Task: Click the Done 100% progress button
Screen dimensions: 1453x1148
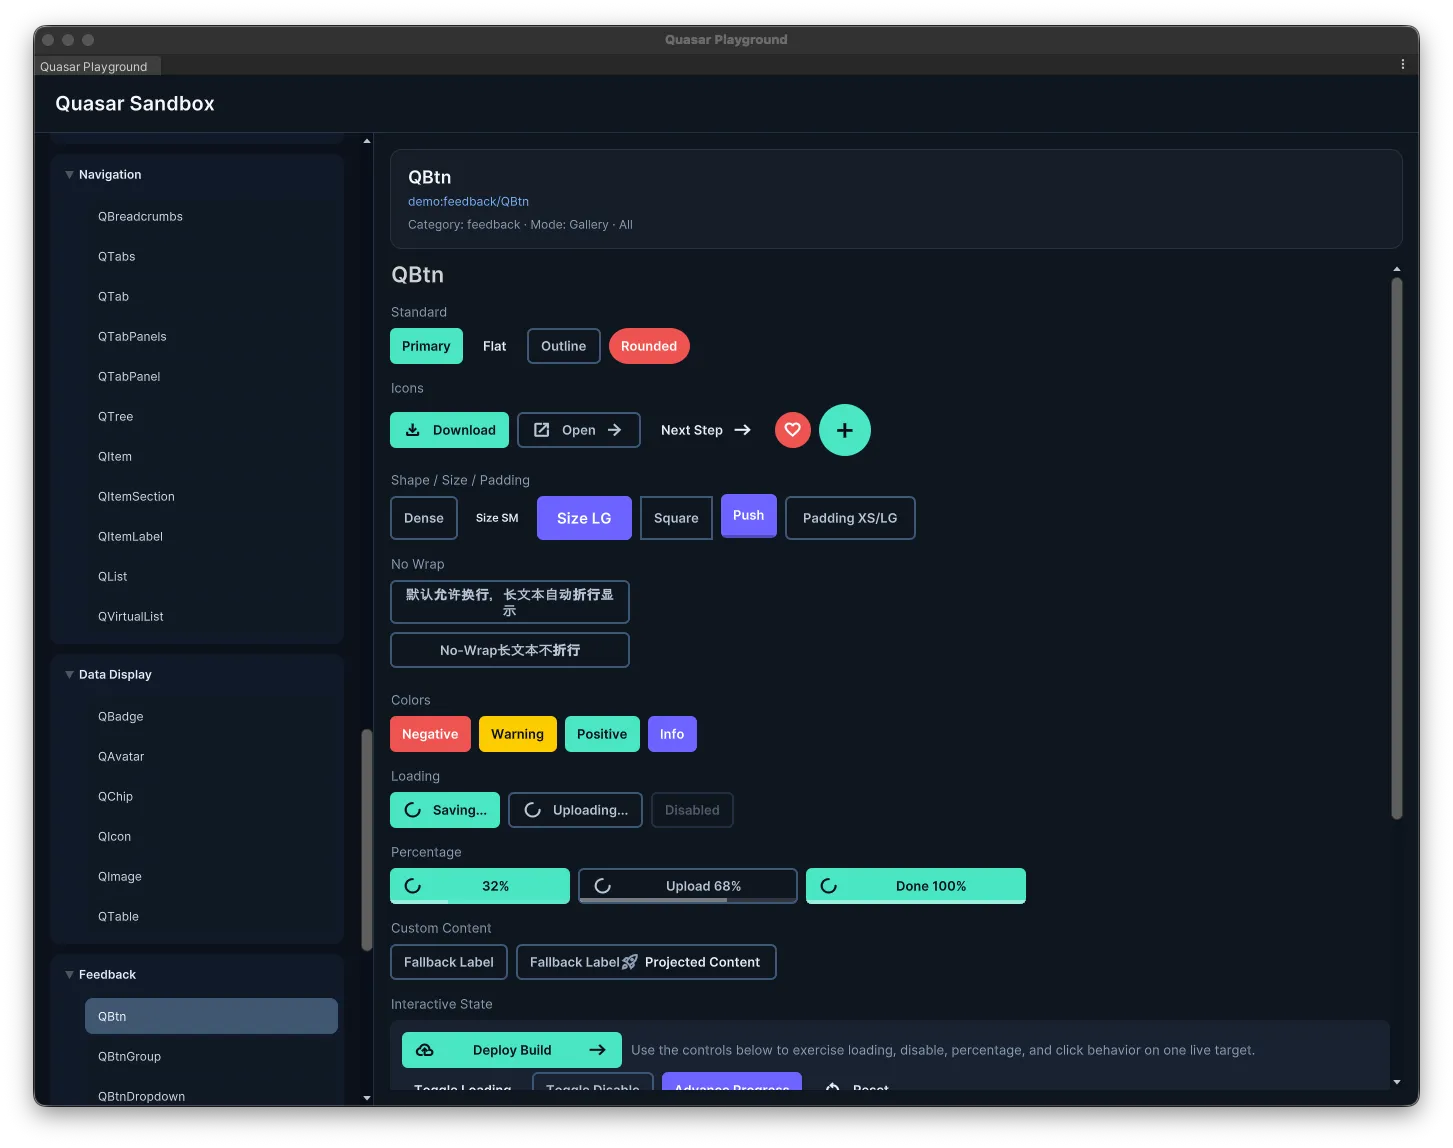Action: 916,886
